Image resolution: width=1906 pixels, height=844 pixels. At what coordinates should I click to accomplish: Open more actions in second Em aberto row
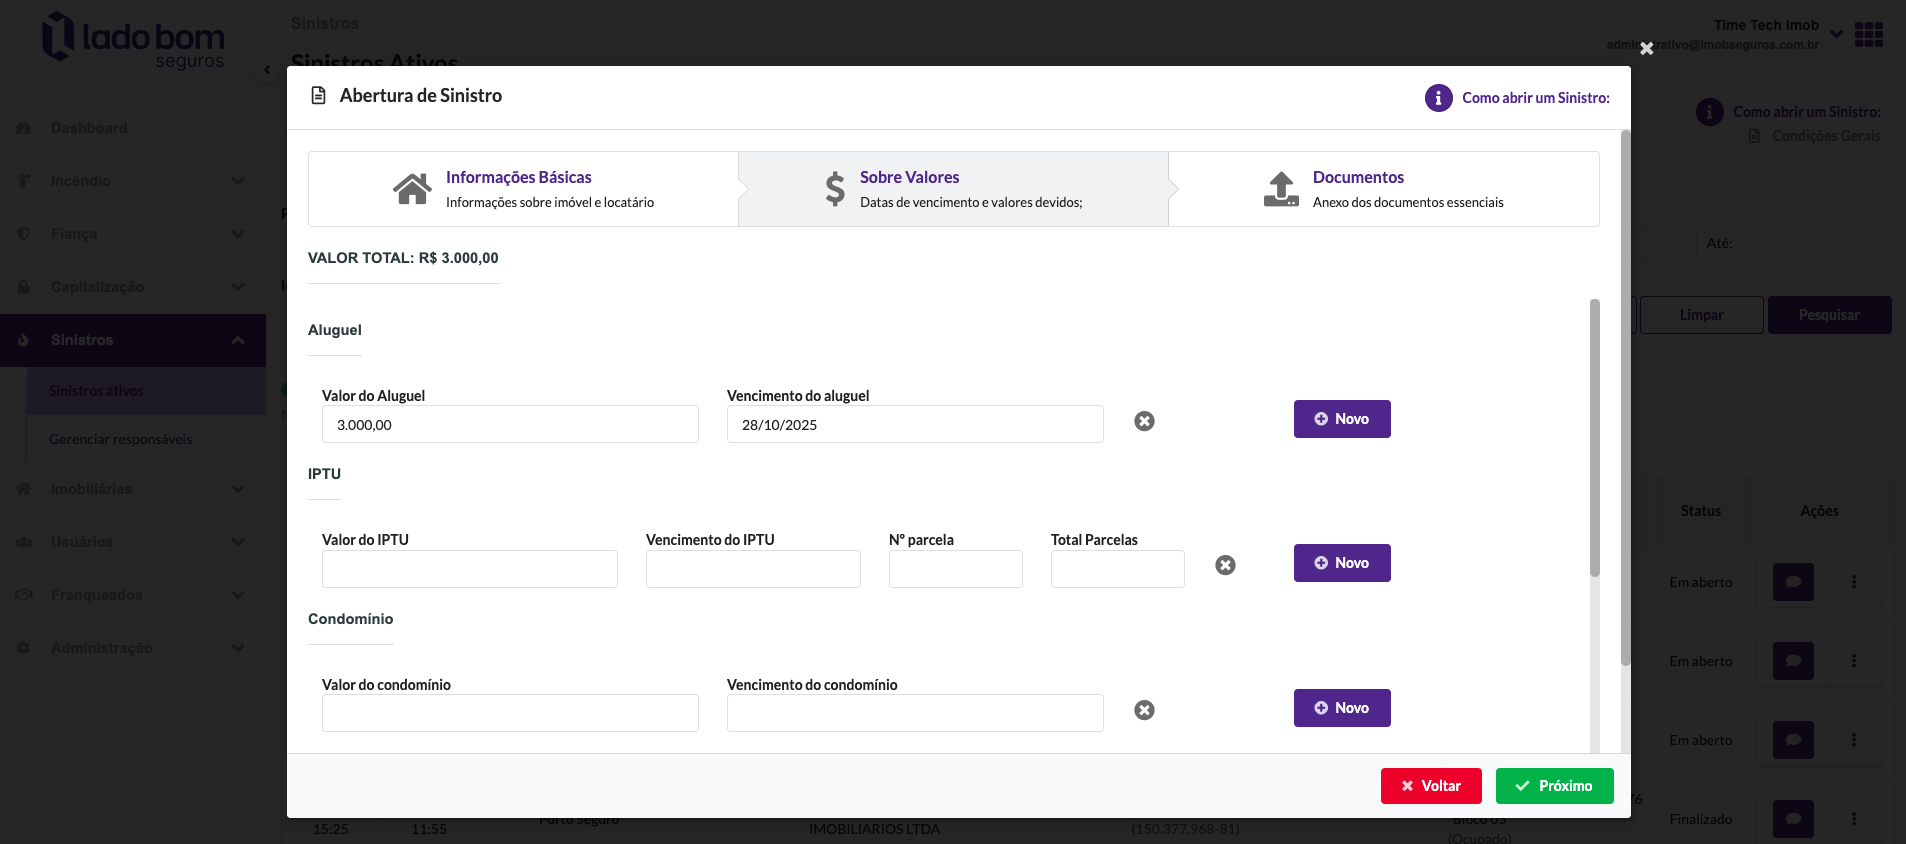pyautogui.click(x=1853, y=661)
